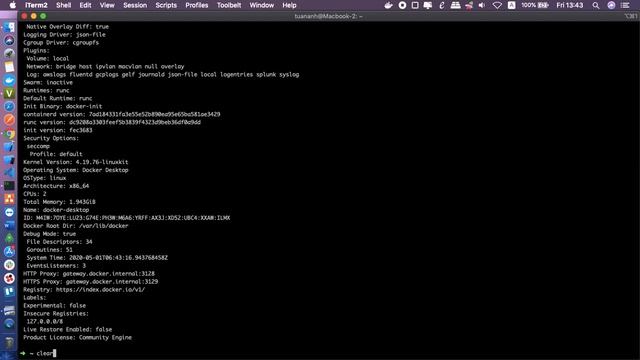Click the 'Debug Mode: true' line
Screen dimensions: 640x360
[49, 233]
